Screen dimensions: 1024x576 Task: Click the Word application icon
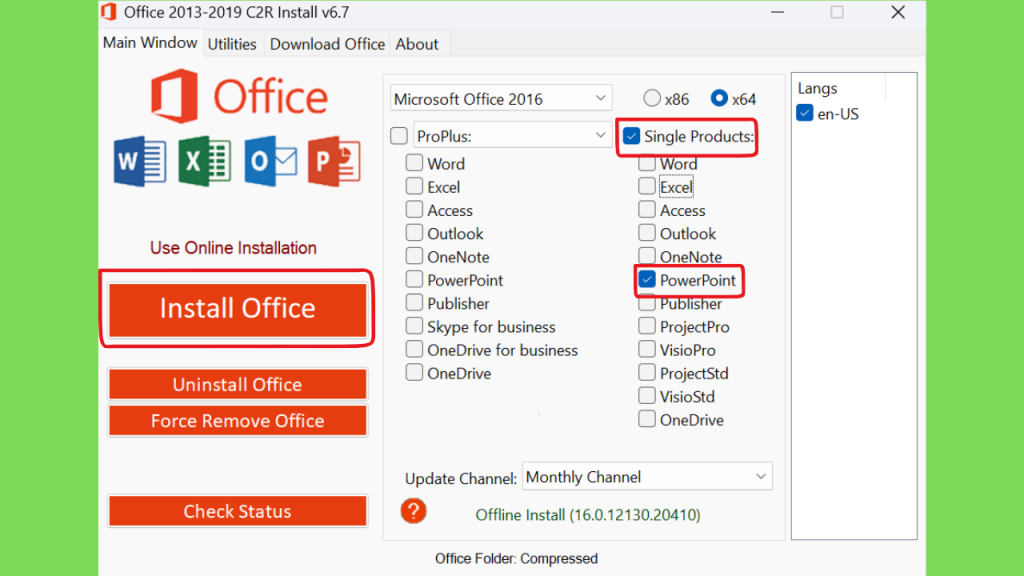(140, 161)
